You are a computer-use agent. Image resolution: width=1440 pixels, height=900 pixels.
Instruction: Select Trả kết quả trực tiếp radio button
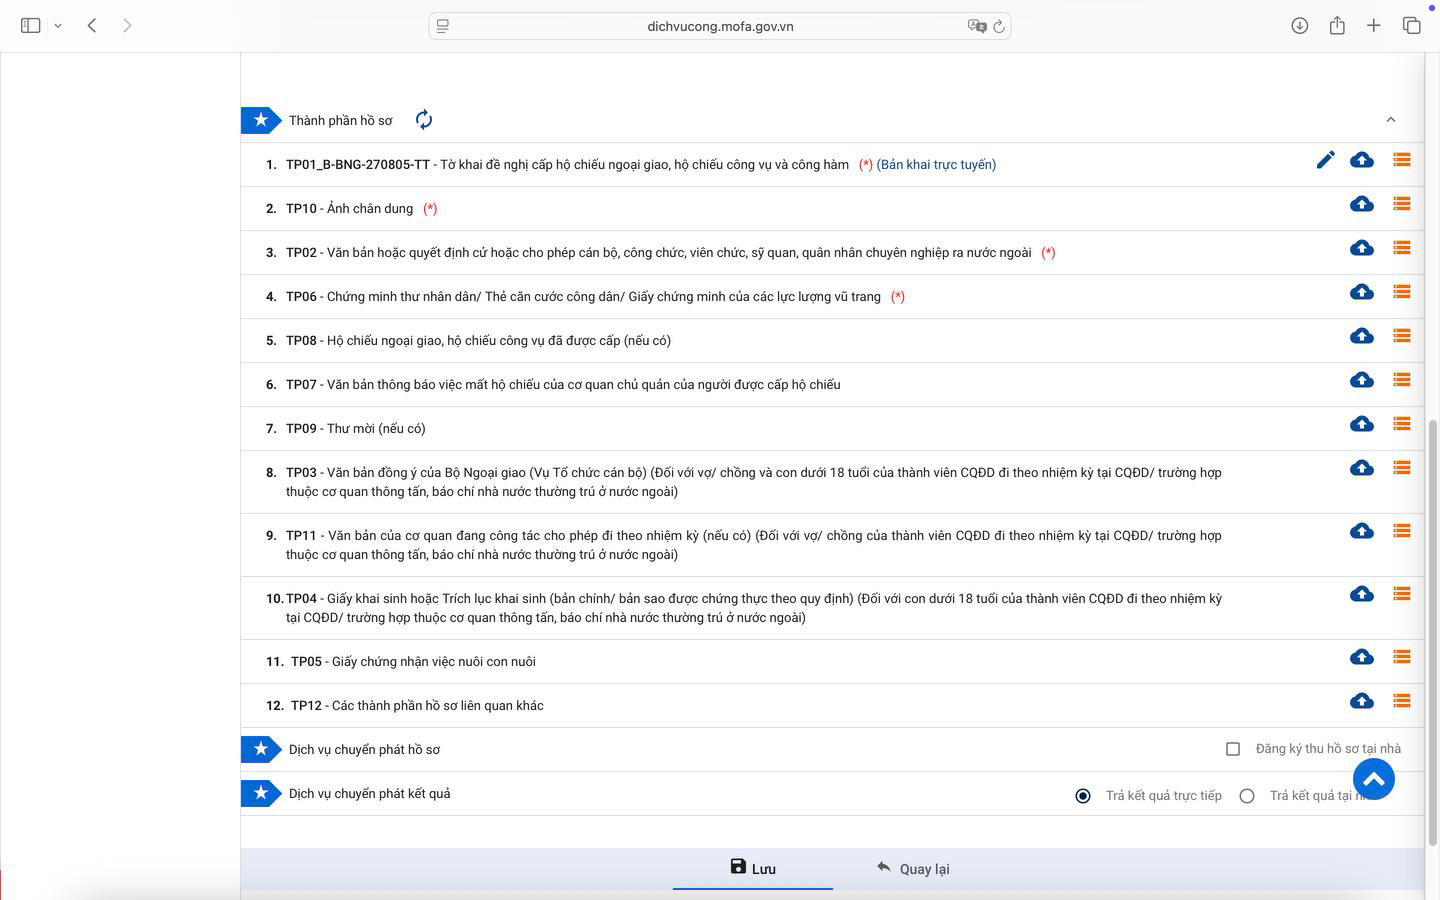pyautogui.click(x=1083, y=796)
